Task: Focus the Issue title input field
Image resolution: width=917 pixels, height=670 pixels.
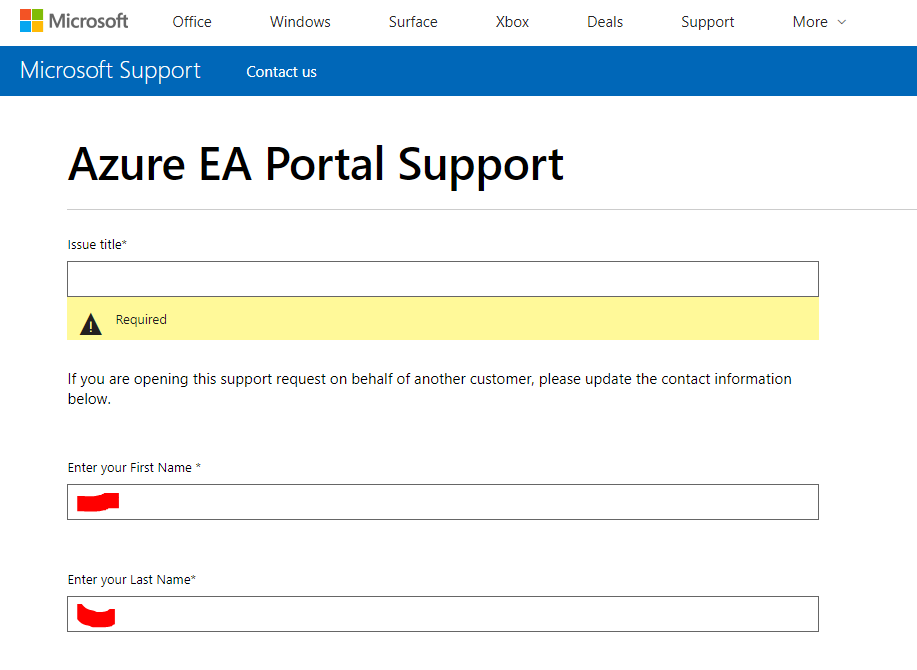Action: [x=443, y=279]
